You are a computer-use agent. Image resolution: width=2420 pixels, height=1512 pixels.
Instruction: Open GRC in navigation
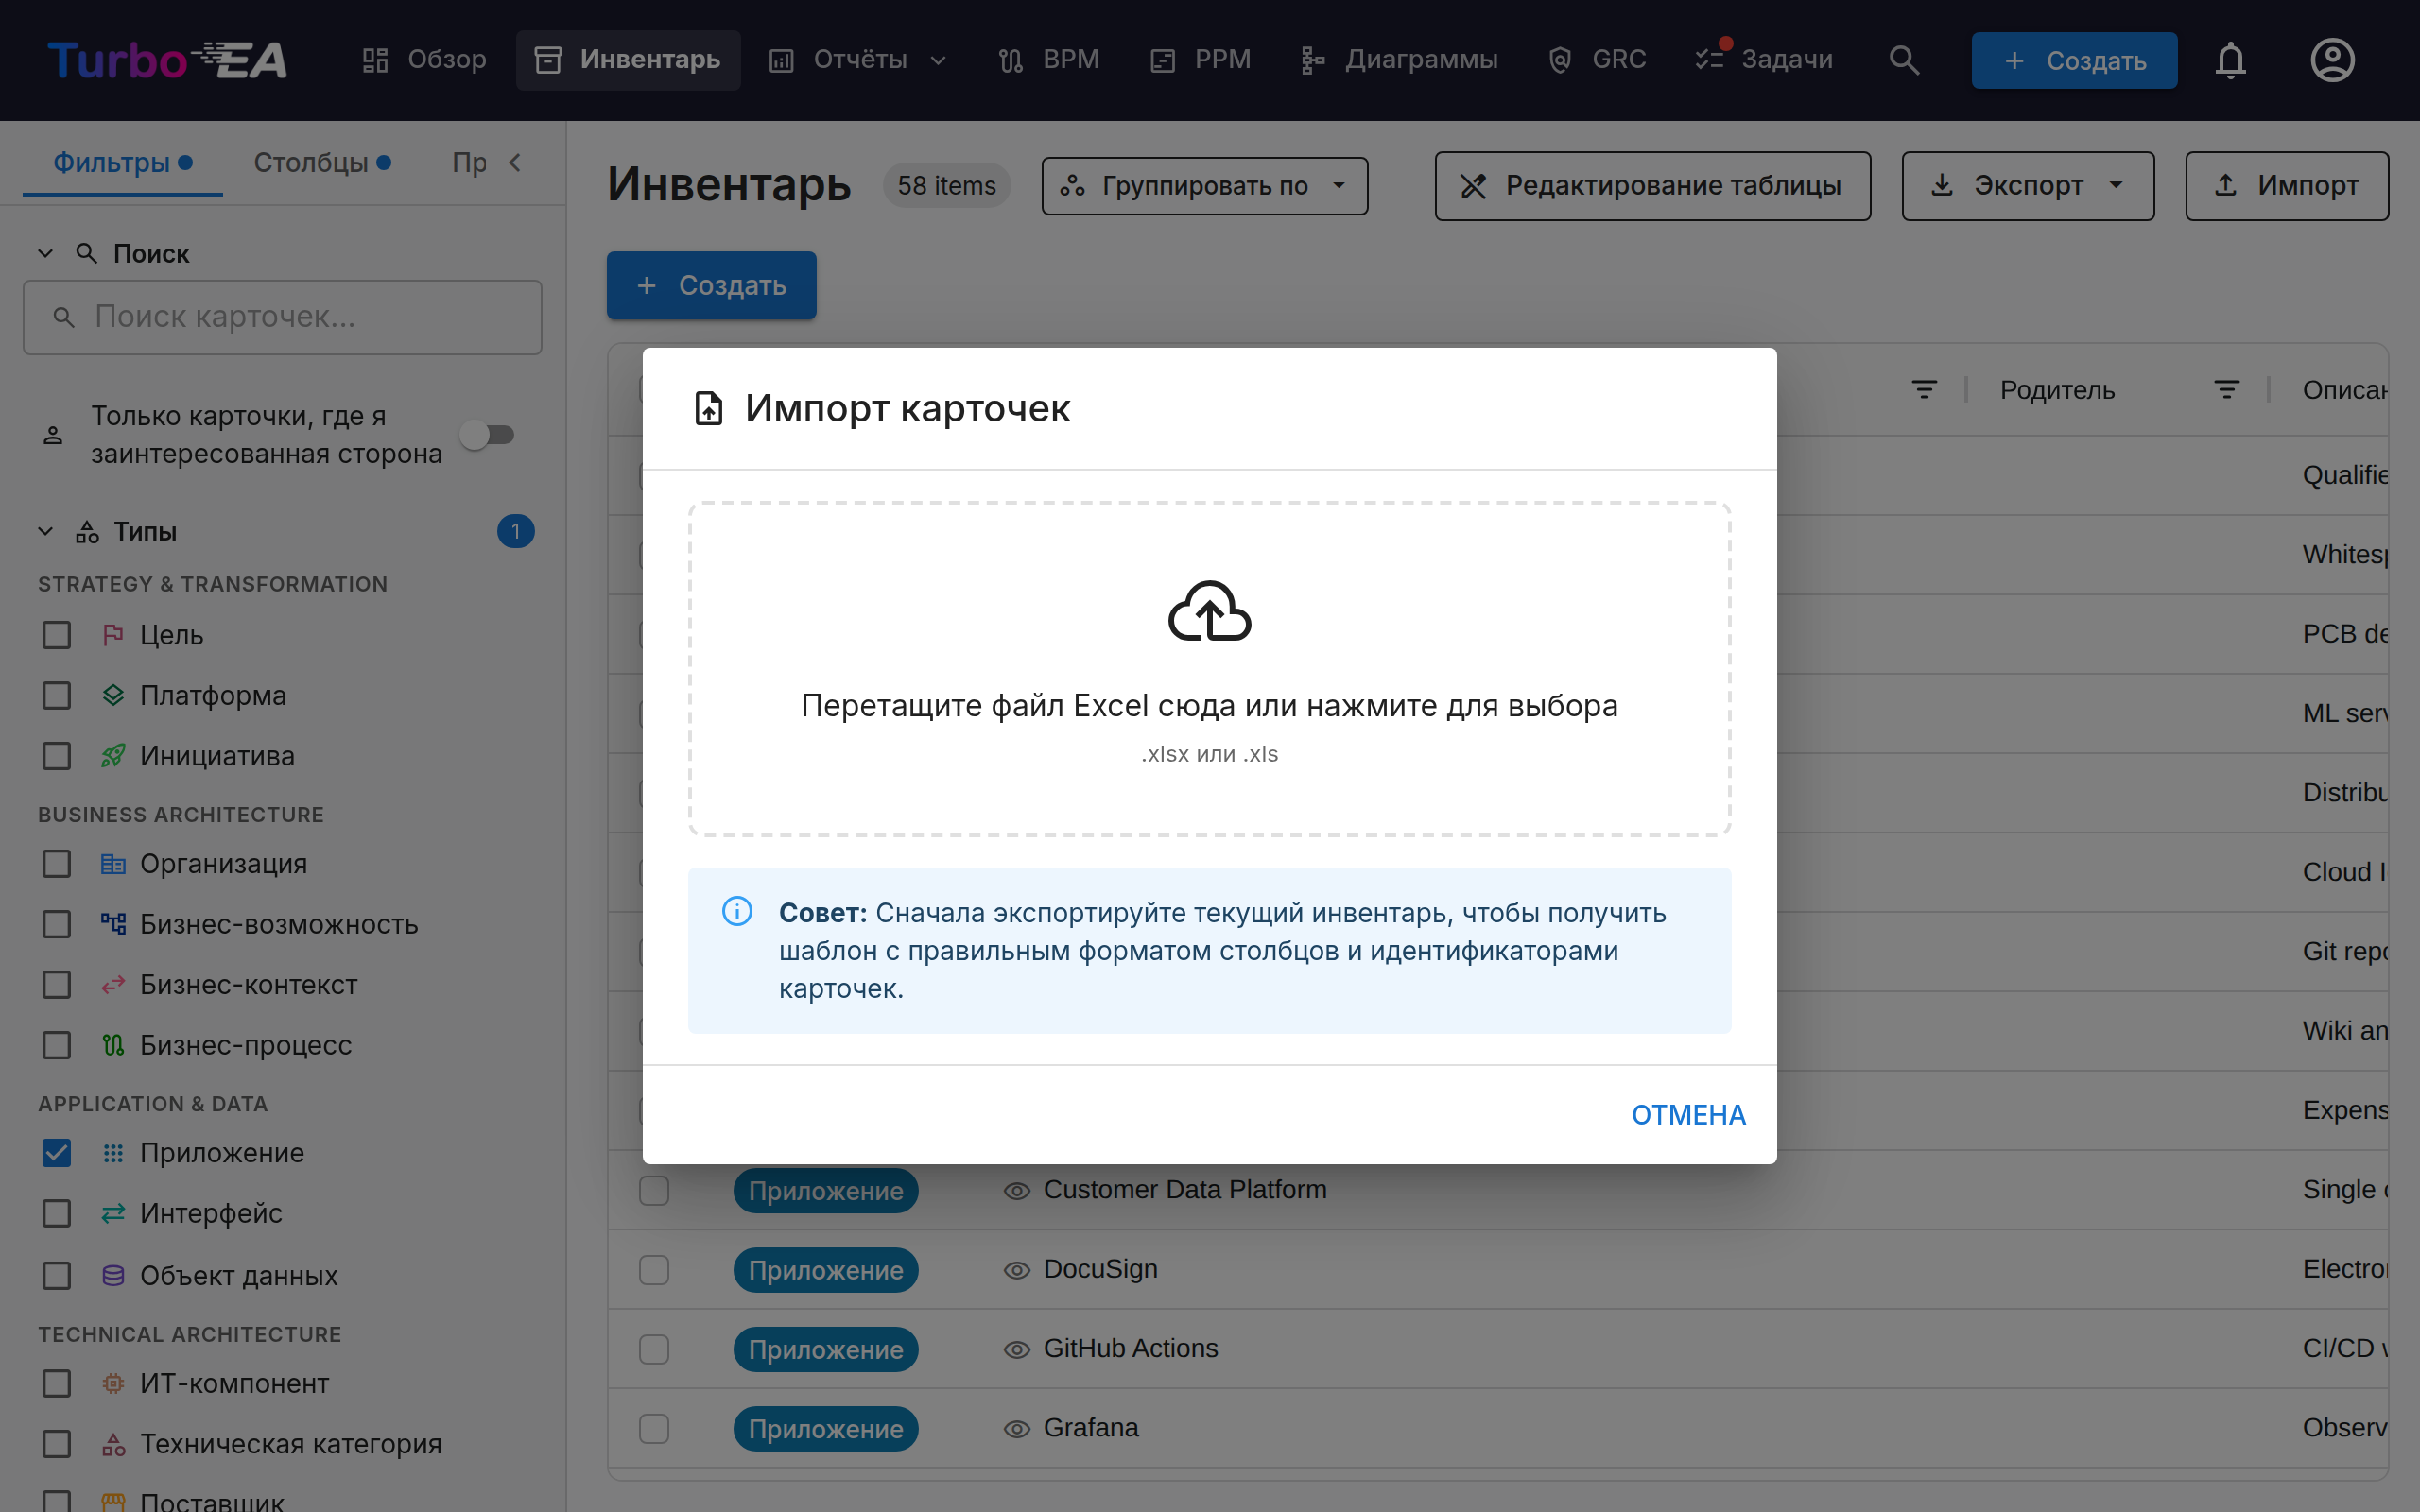(1597, 60)
